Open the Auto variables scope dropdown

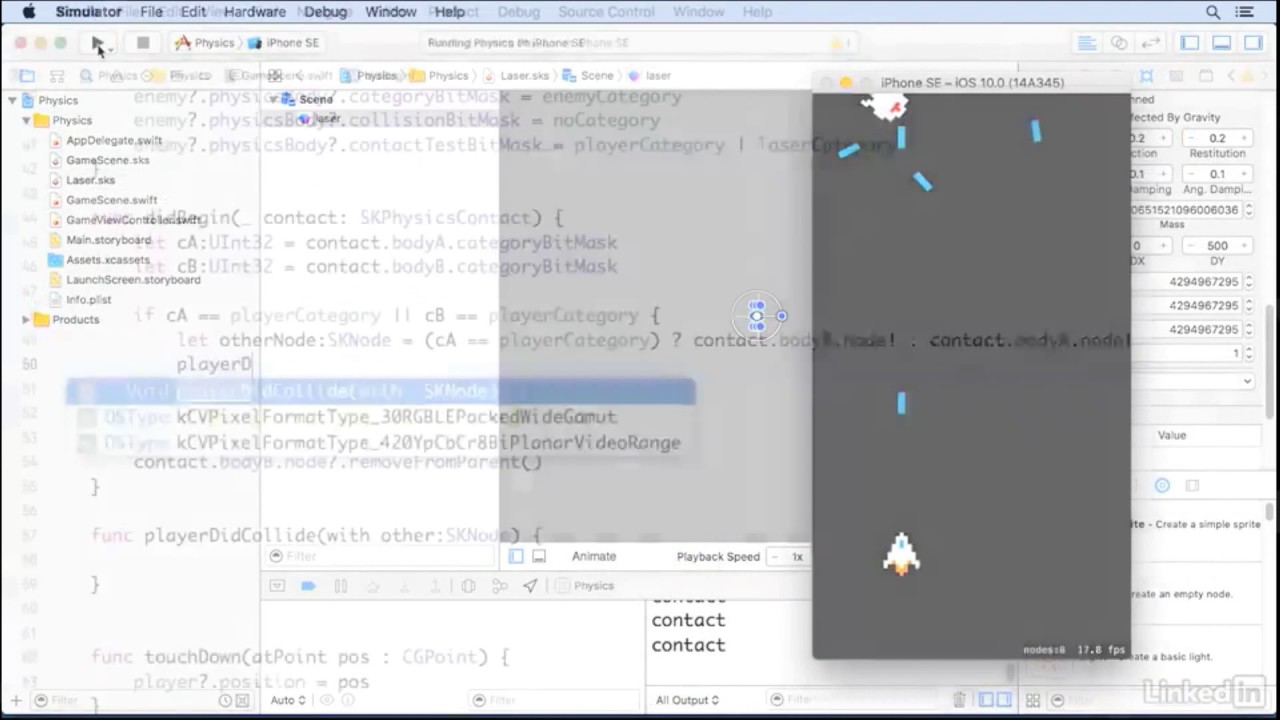(x=288, y=700)
